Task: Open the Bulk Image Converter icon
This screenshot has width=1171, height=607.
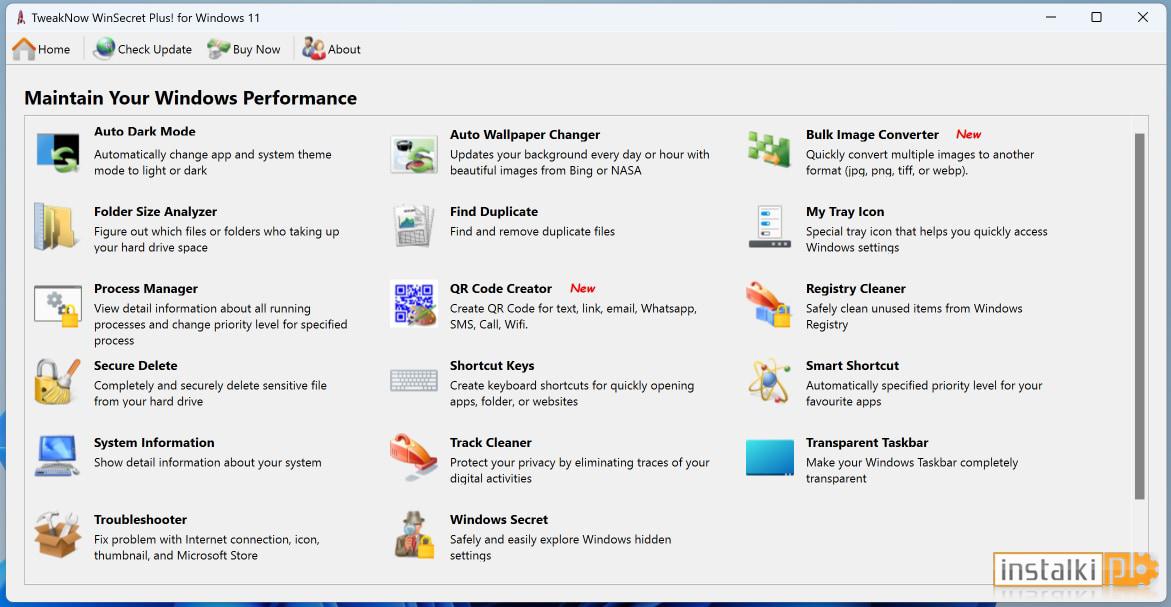Action: pos(769,149)
